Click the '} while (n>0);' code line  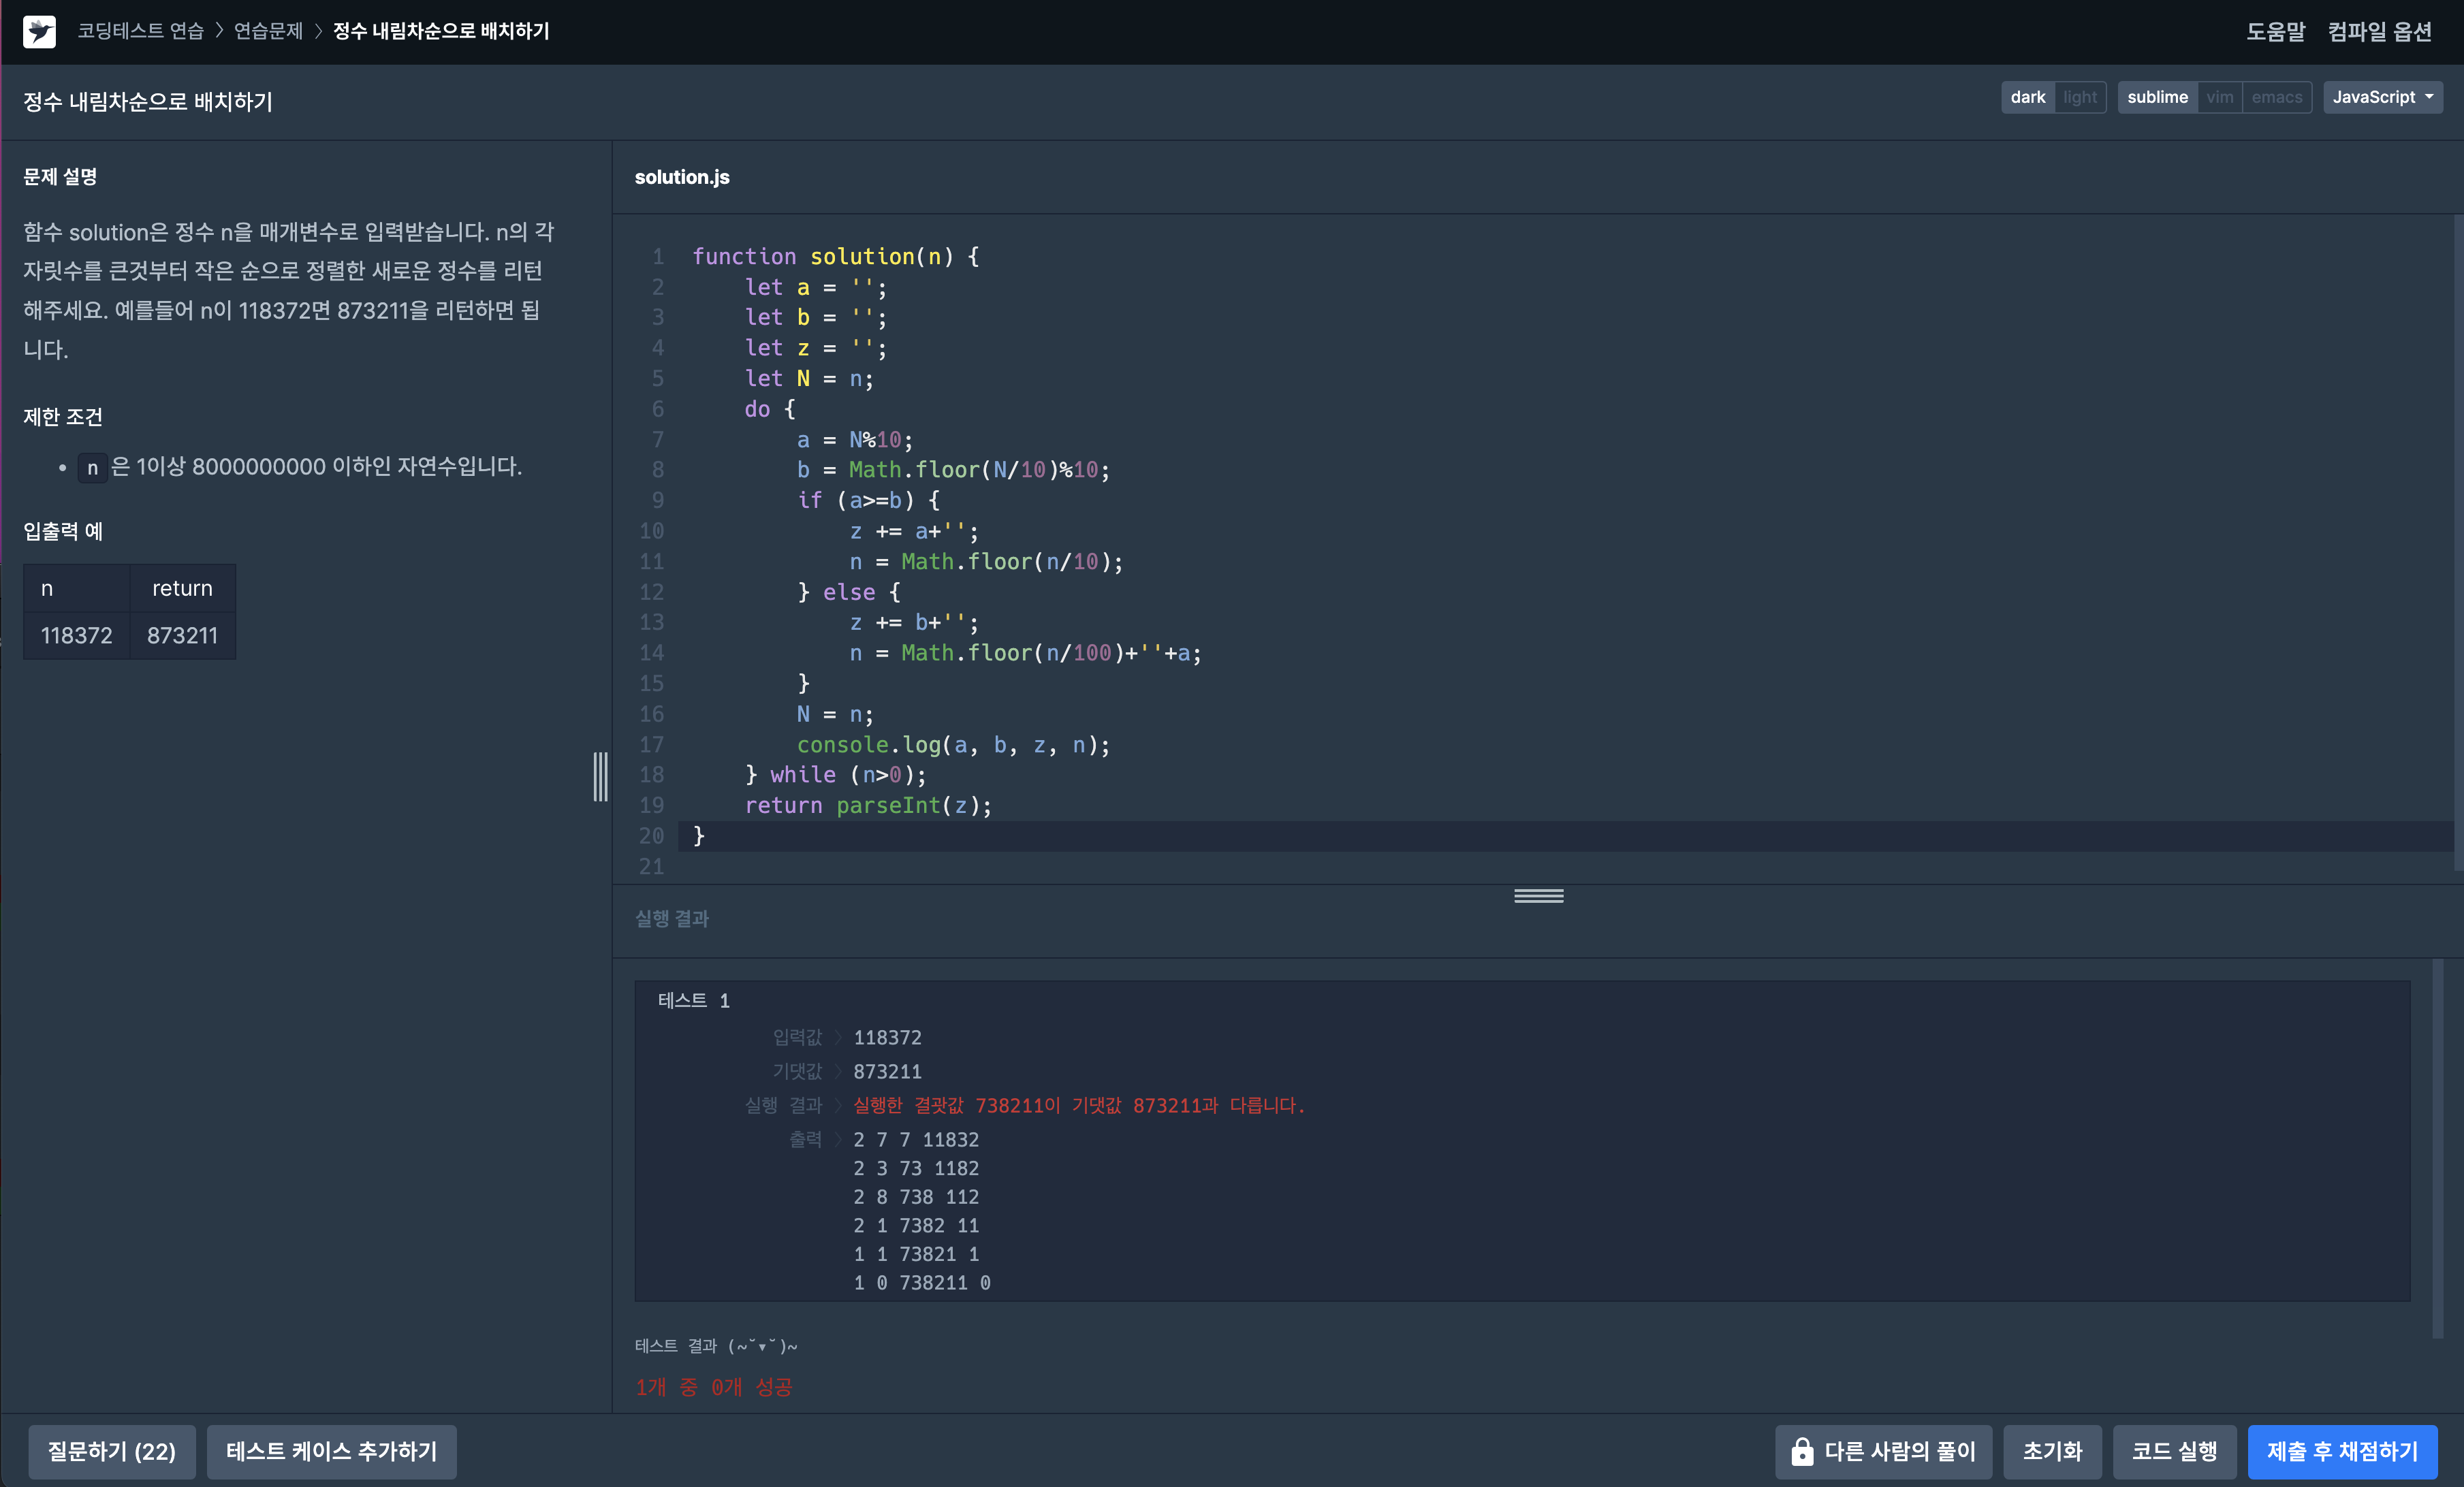pos(835,774)
